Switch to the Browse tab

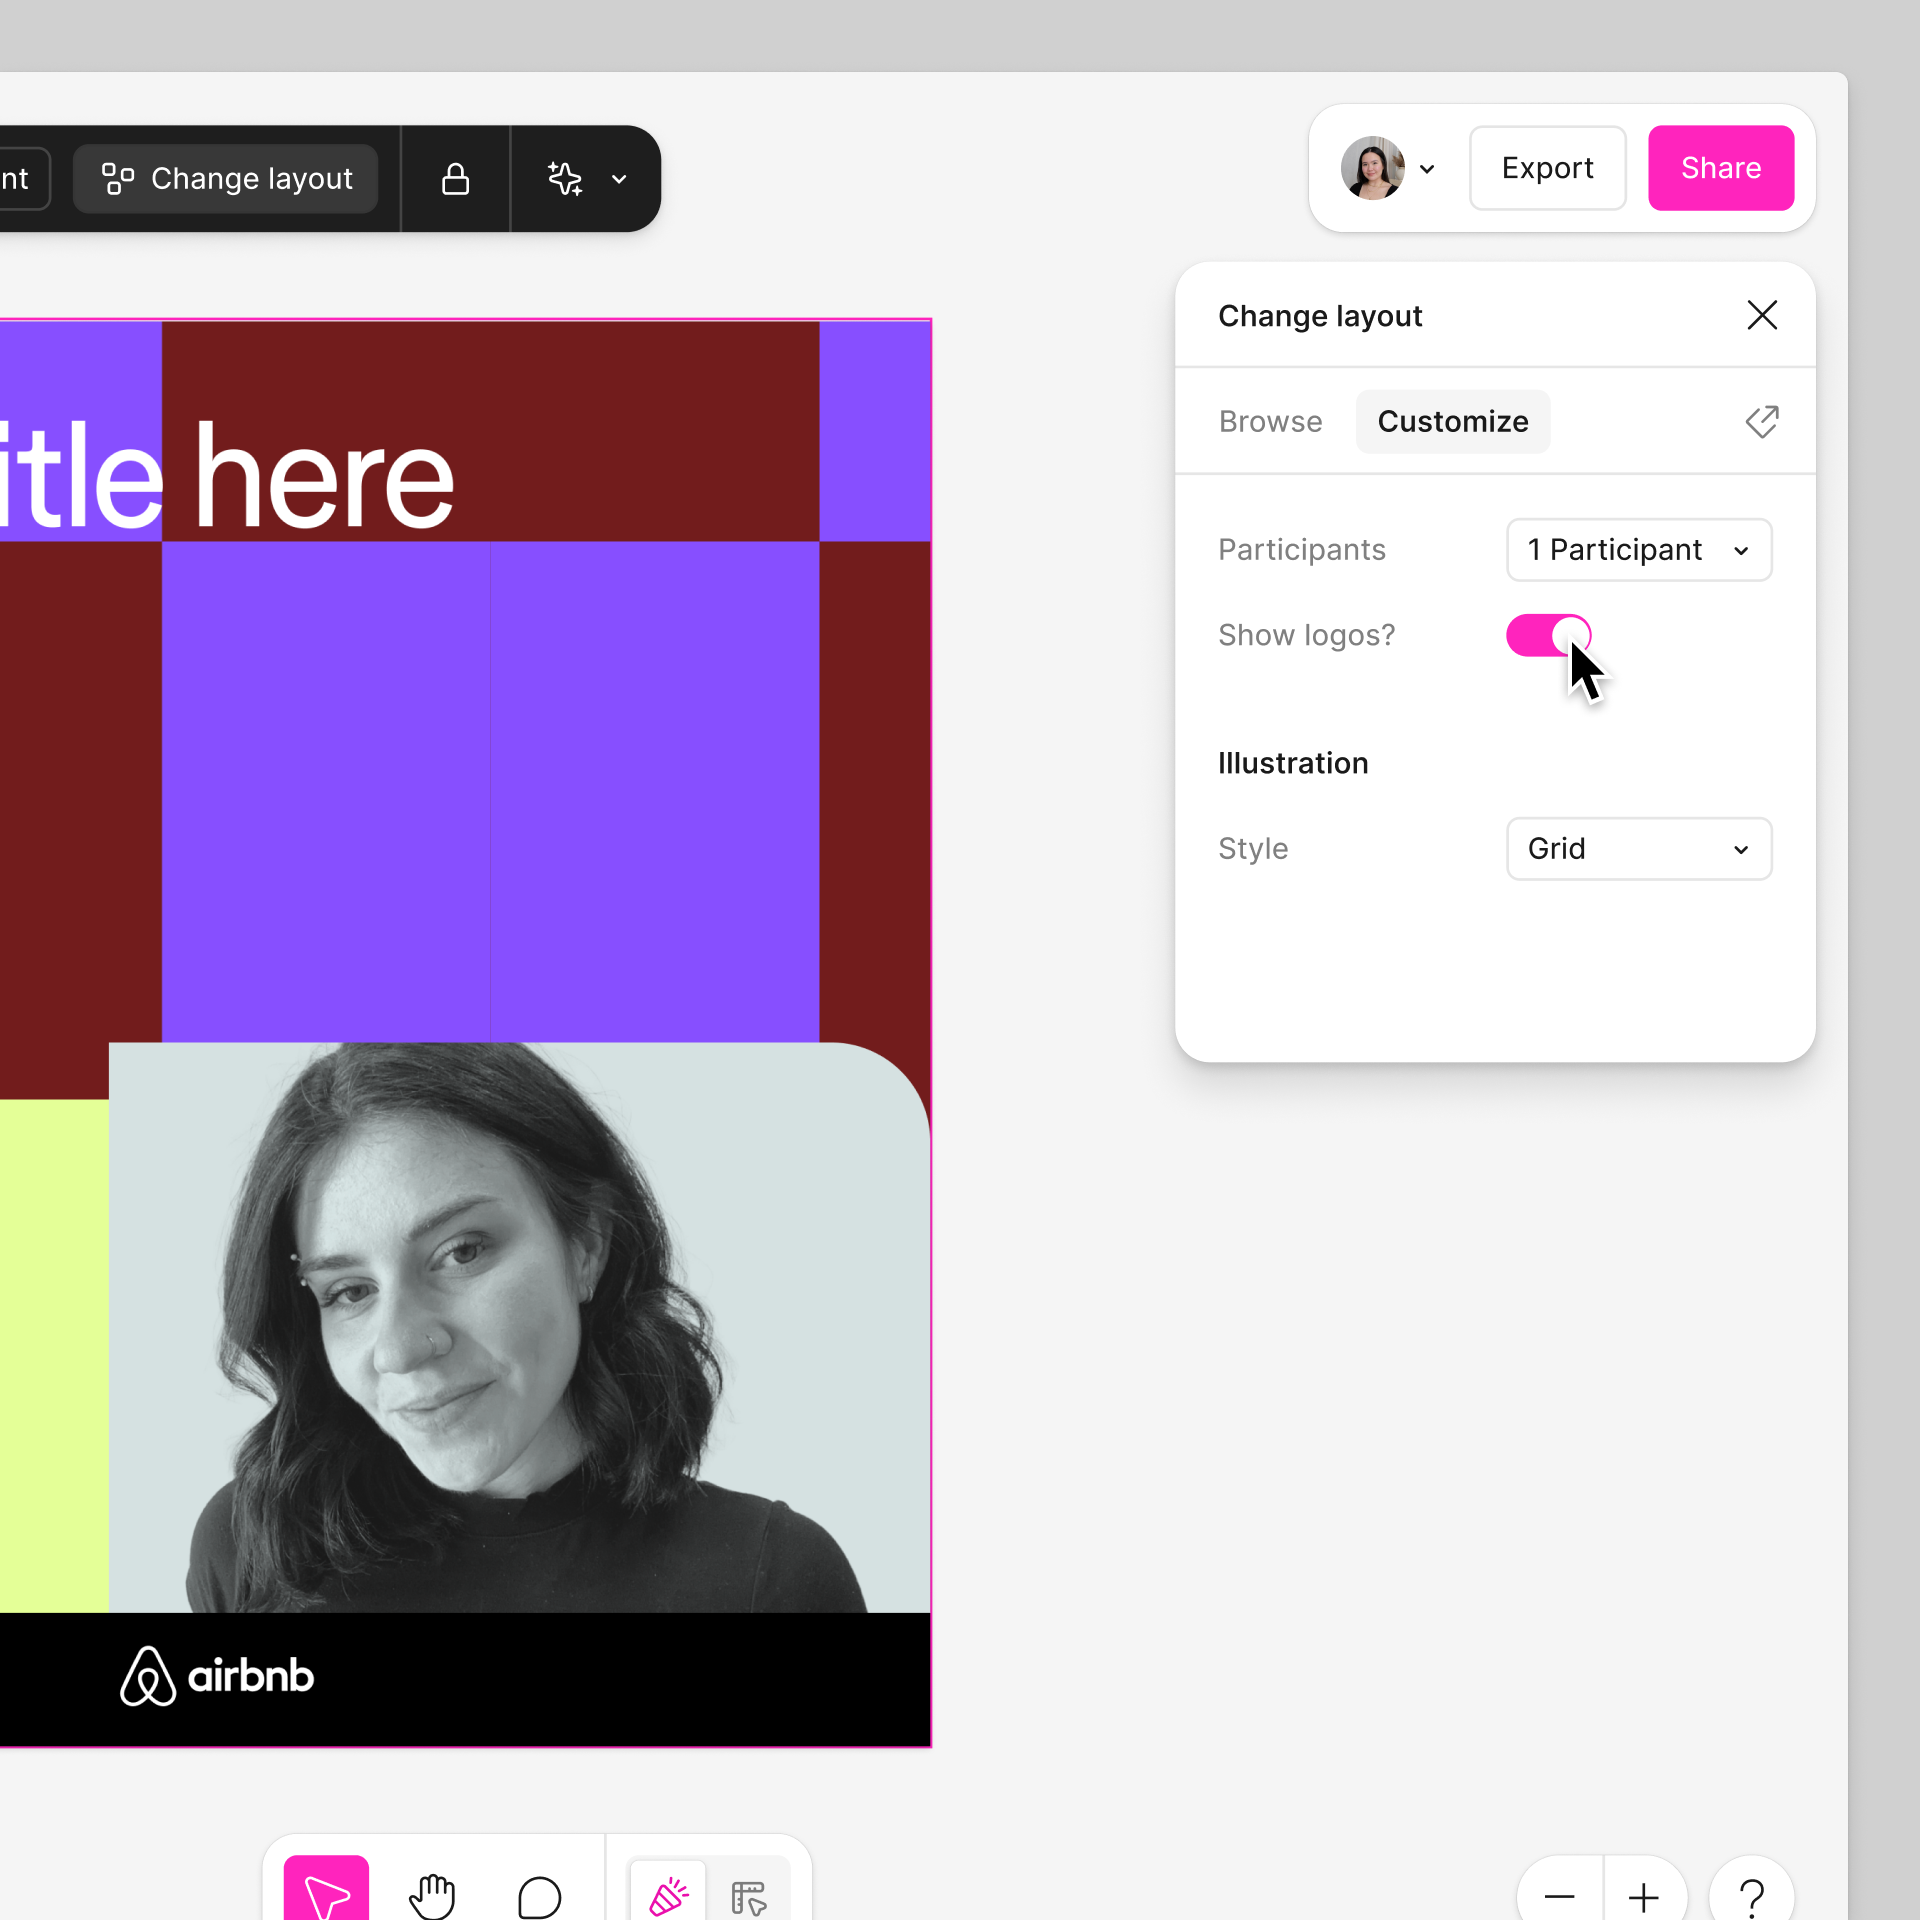(x=1270, y=421)
